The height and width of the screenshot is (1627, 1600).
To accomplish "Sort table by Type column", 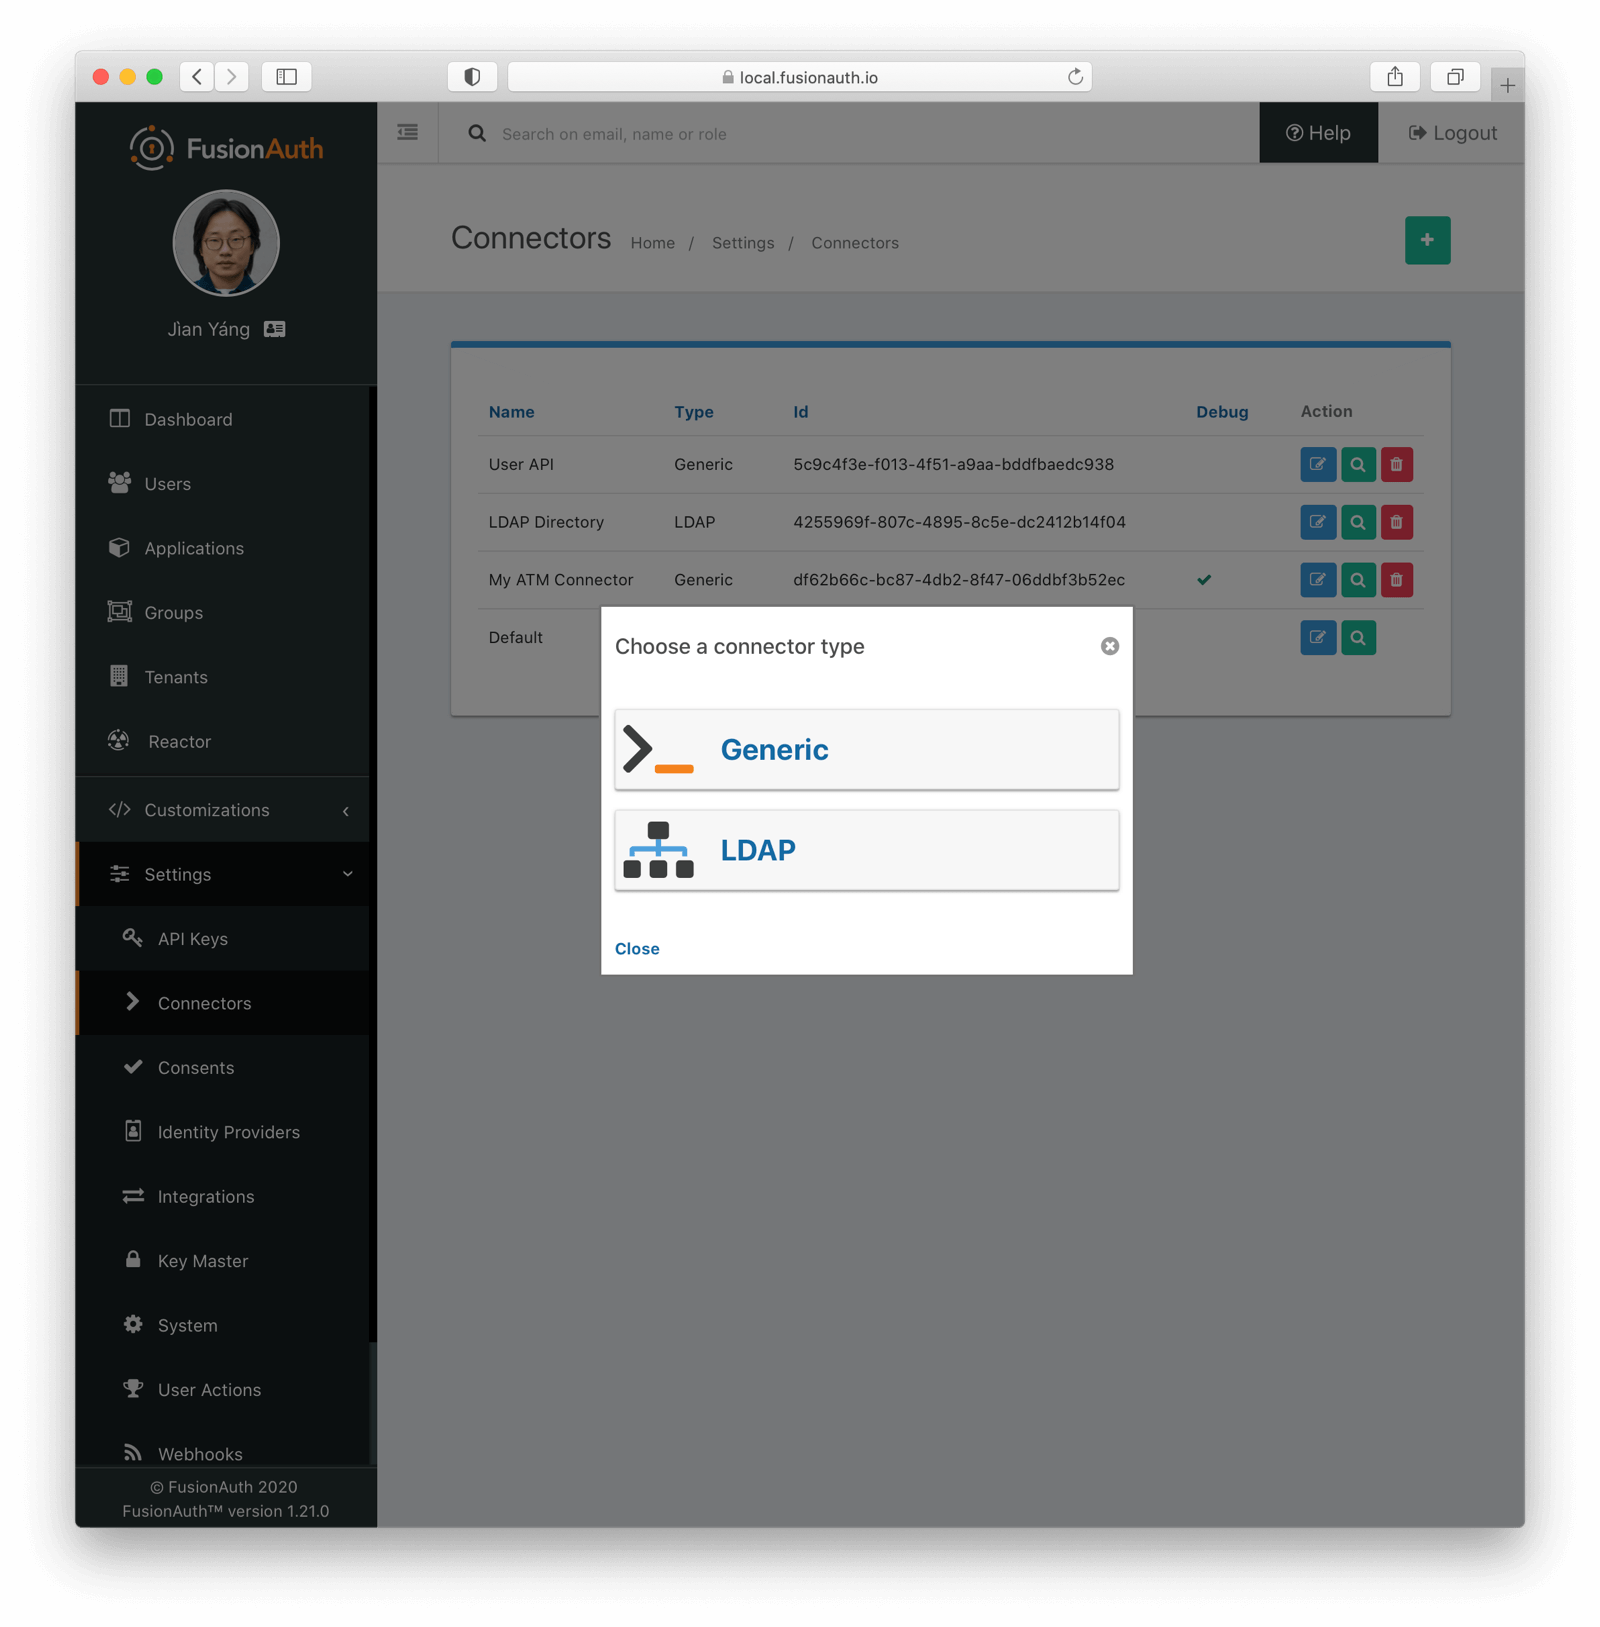I will (693, 412).
